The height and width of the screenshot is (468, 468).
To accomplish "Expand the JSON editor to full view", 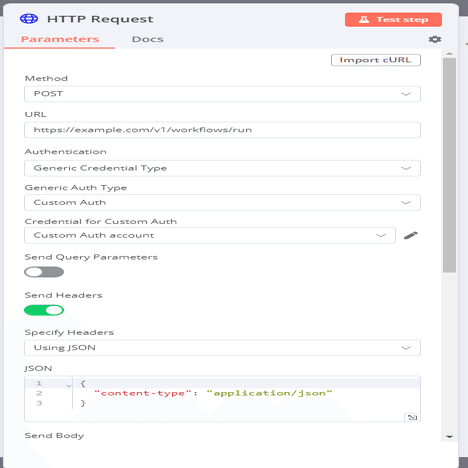I will (412, 417).
